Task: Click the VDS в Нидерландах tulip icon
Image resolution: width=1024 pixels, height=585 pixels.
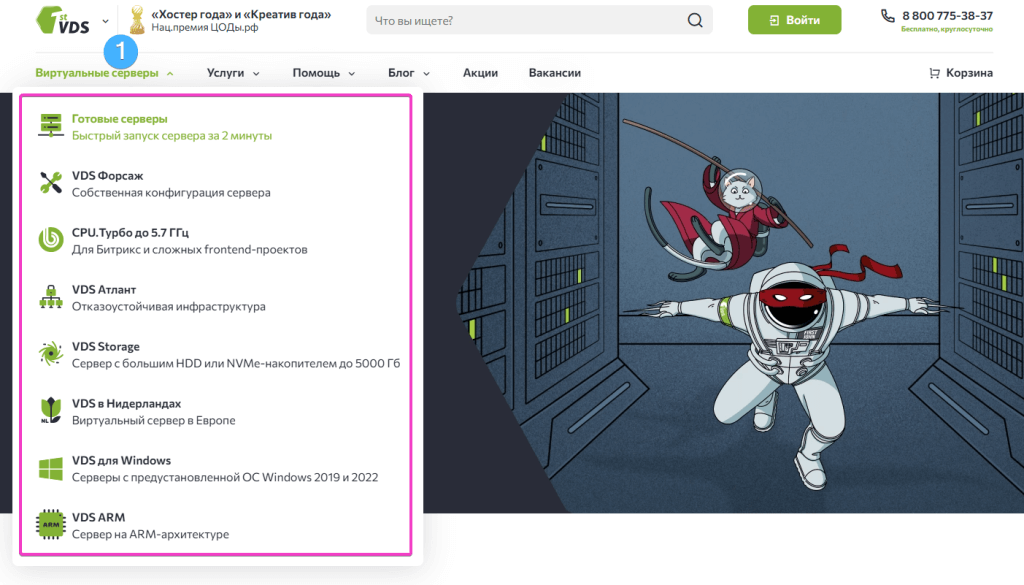Action: point(50,411)
